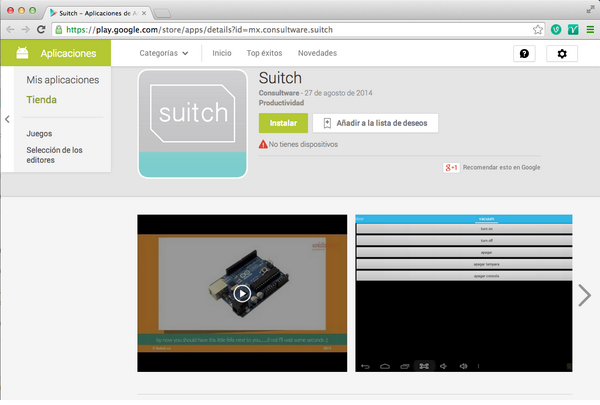Open Juegos in the sidebar

coord(39,134)
